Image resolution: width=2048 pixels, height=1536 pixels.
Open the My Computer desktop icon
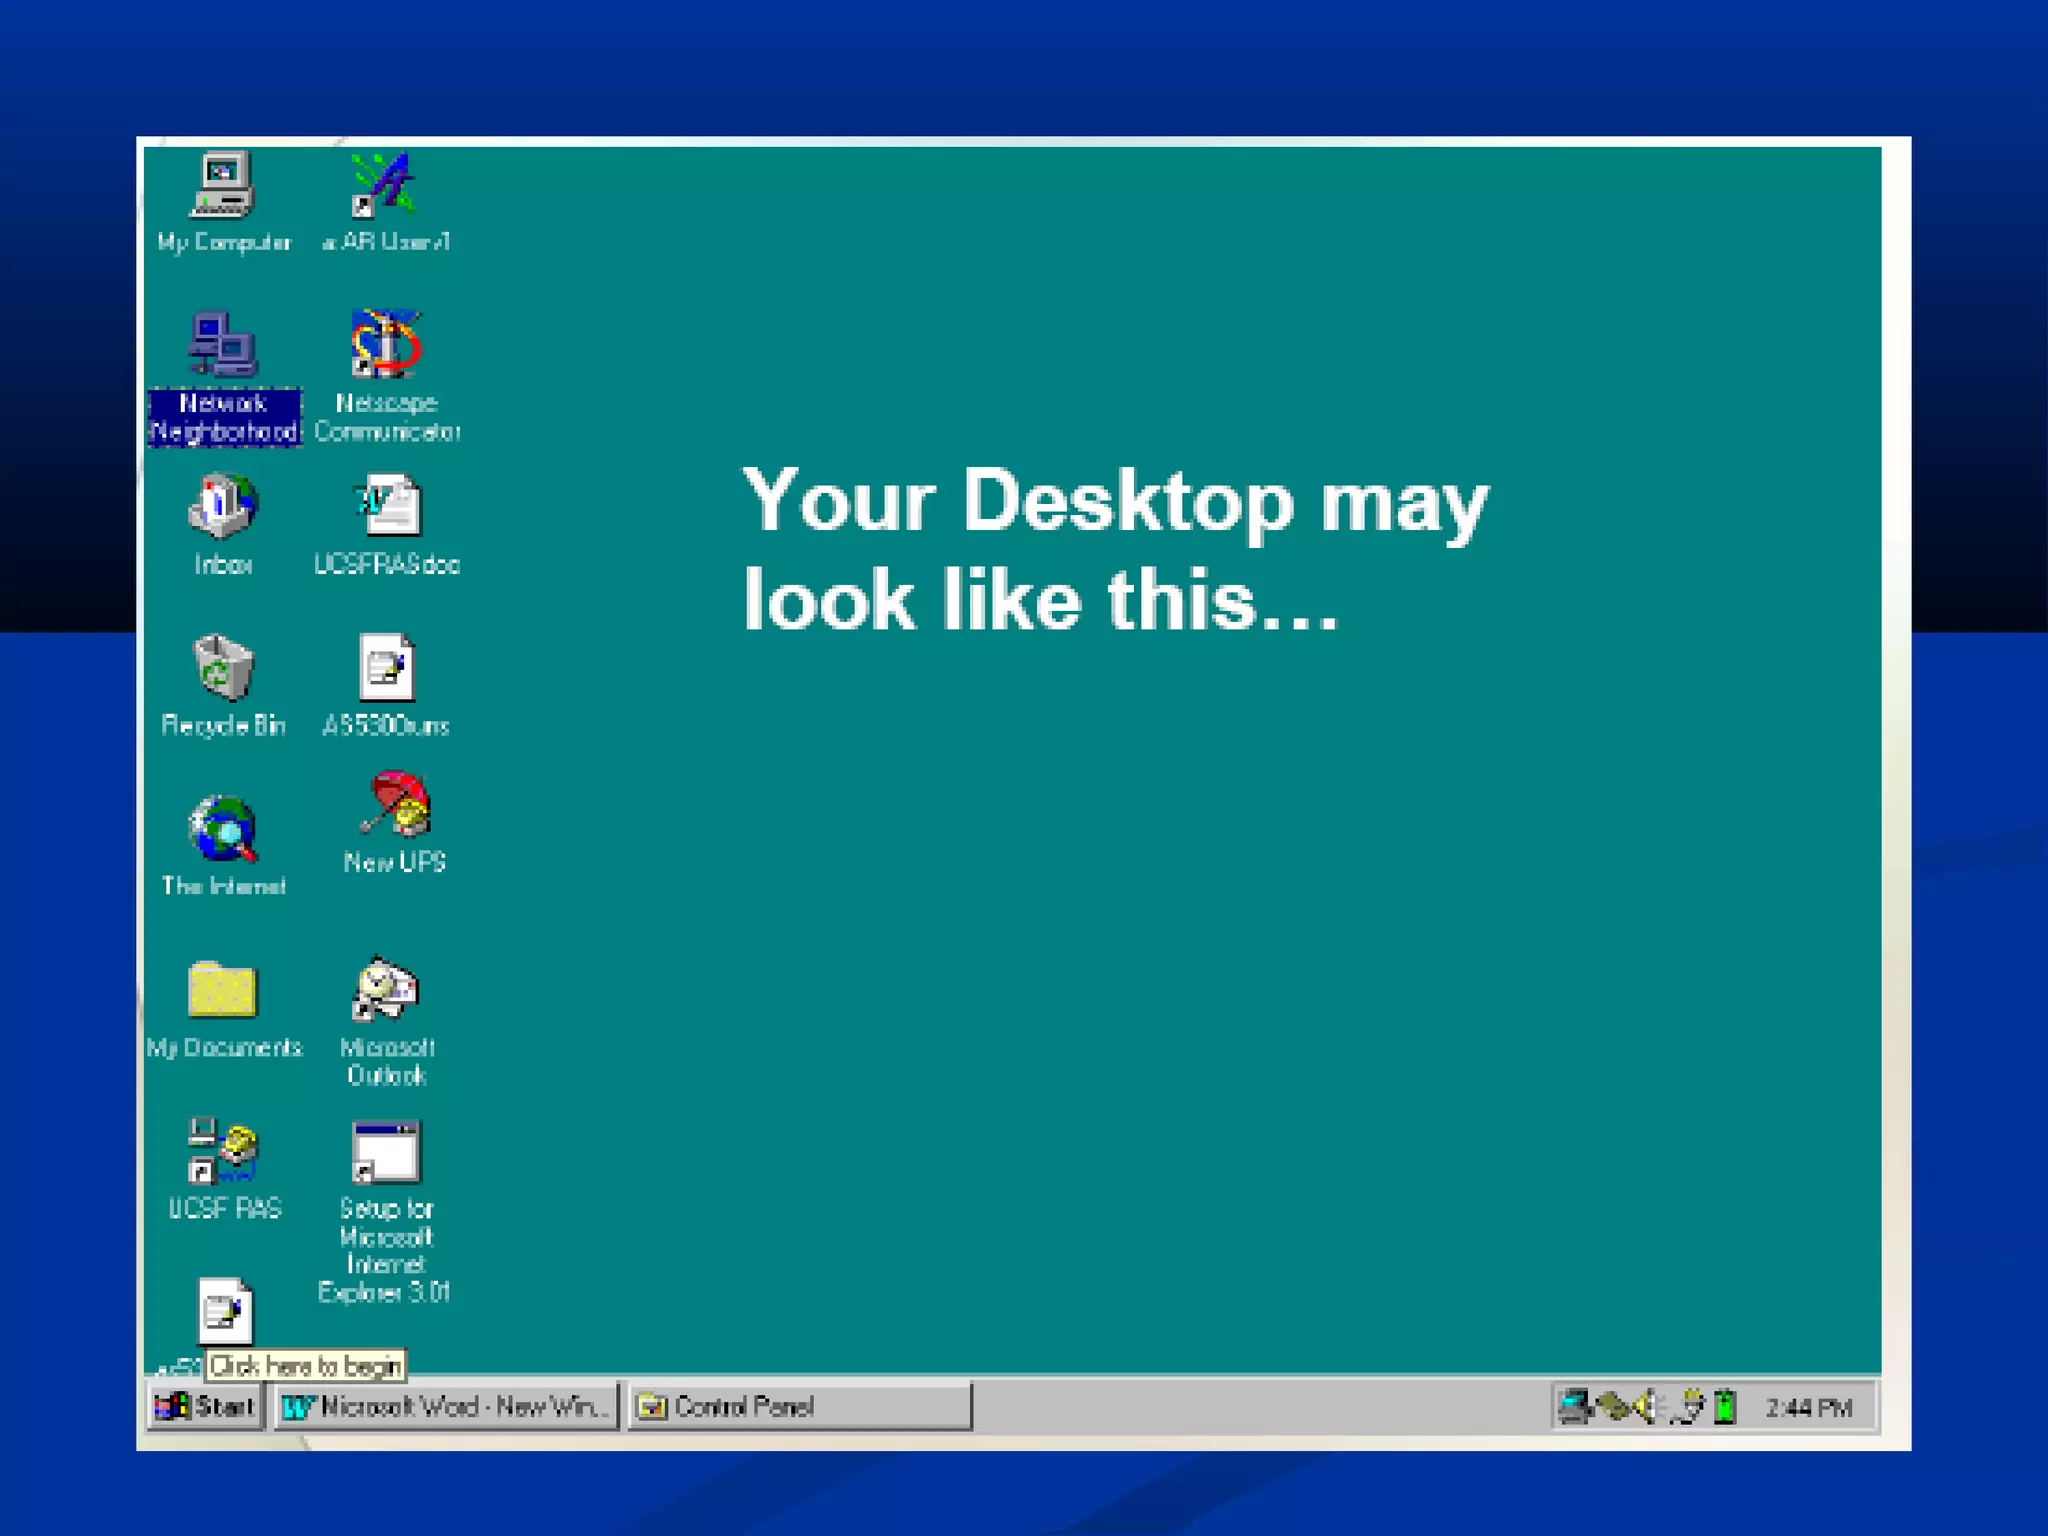click(222, 186)
